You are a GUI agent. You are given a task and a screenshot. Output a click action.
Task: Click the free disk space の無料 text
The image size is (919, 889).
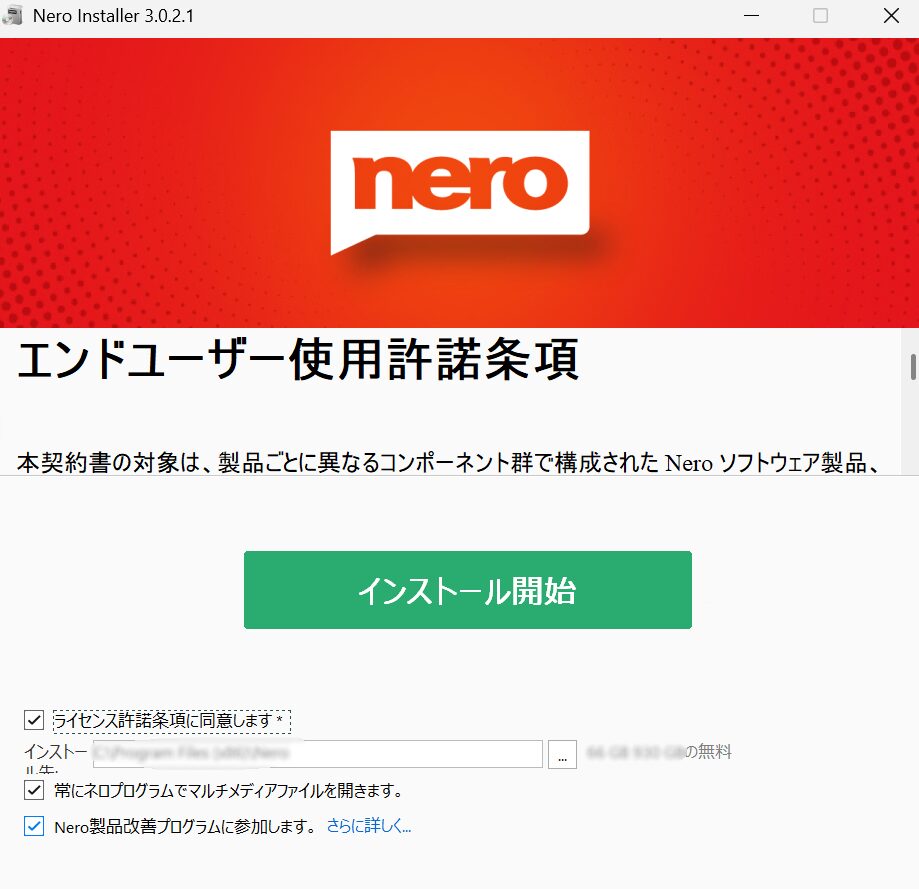point(708,751)
